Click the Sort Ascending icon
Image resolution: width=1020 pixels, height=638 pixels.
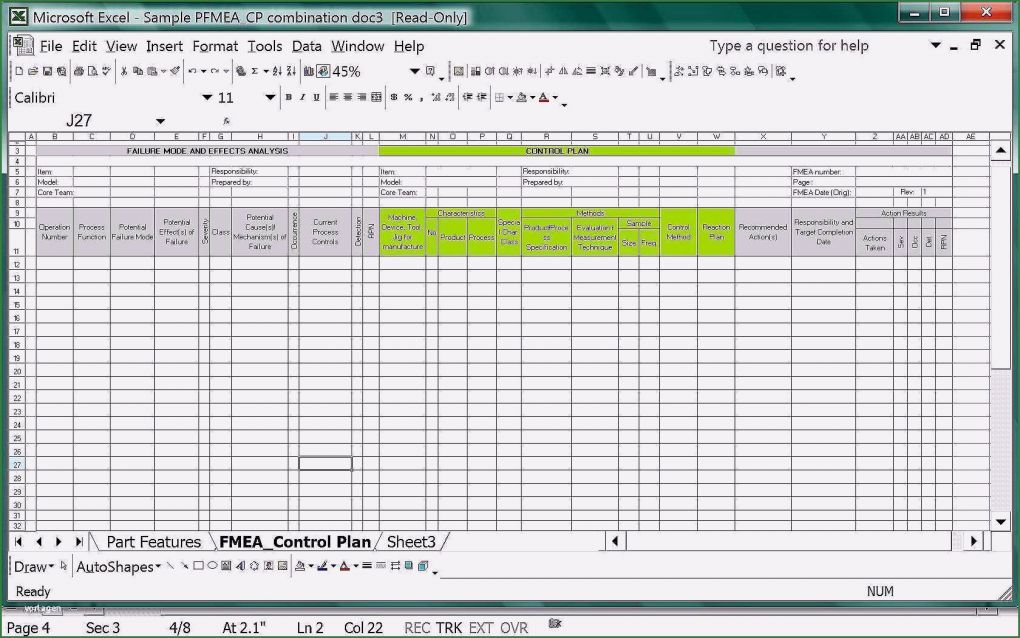coord(277,72)
